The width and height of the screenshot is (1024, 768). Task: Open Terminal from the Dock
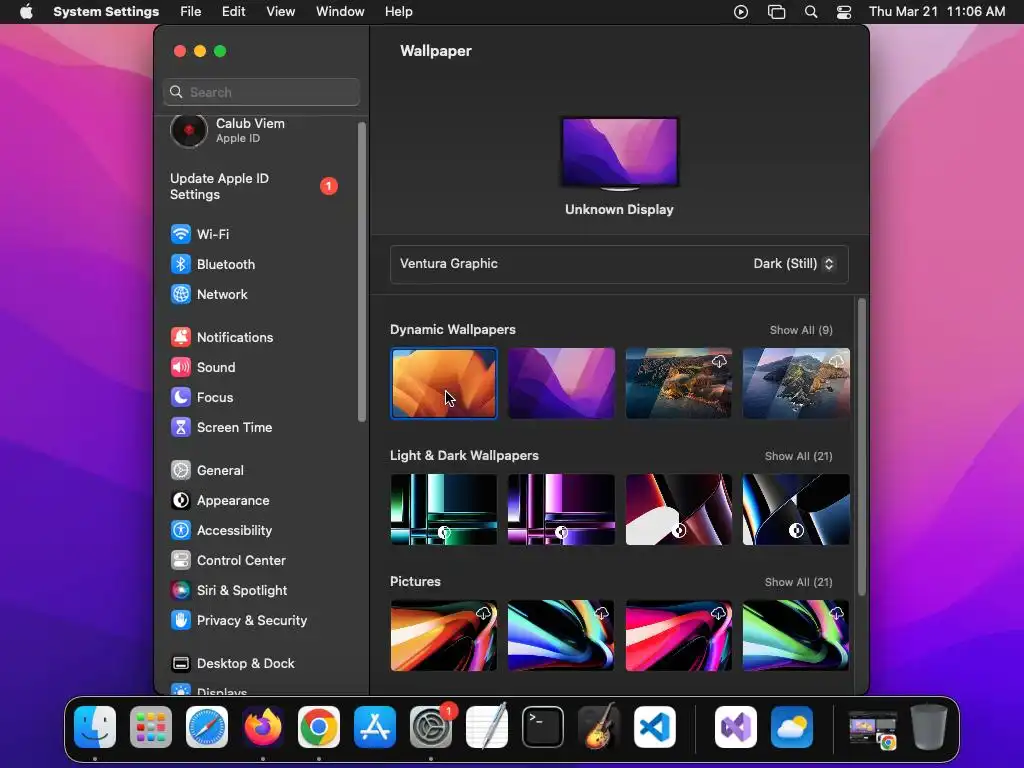click(543, 727)
